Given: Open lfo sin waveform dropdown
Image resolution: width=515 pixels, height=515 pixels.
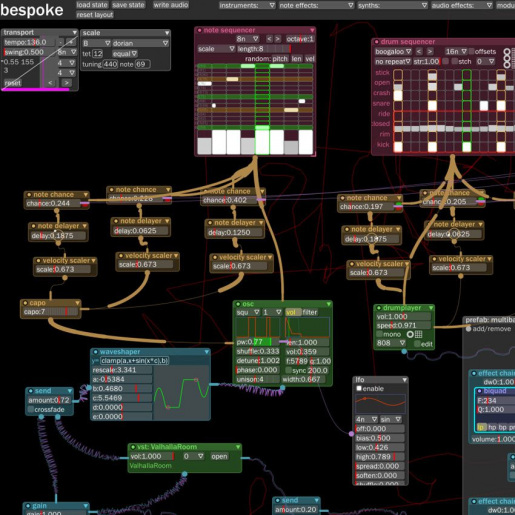Looking at the screenshot, I should (391, 419).
